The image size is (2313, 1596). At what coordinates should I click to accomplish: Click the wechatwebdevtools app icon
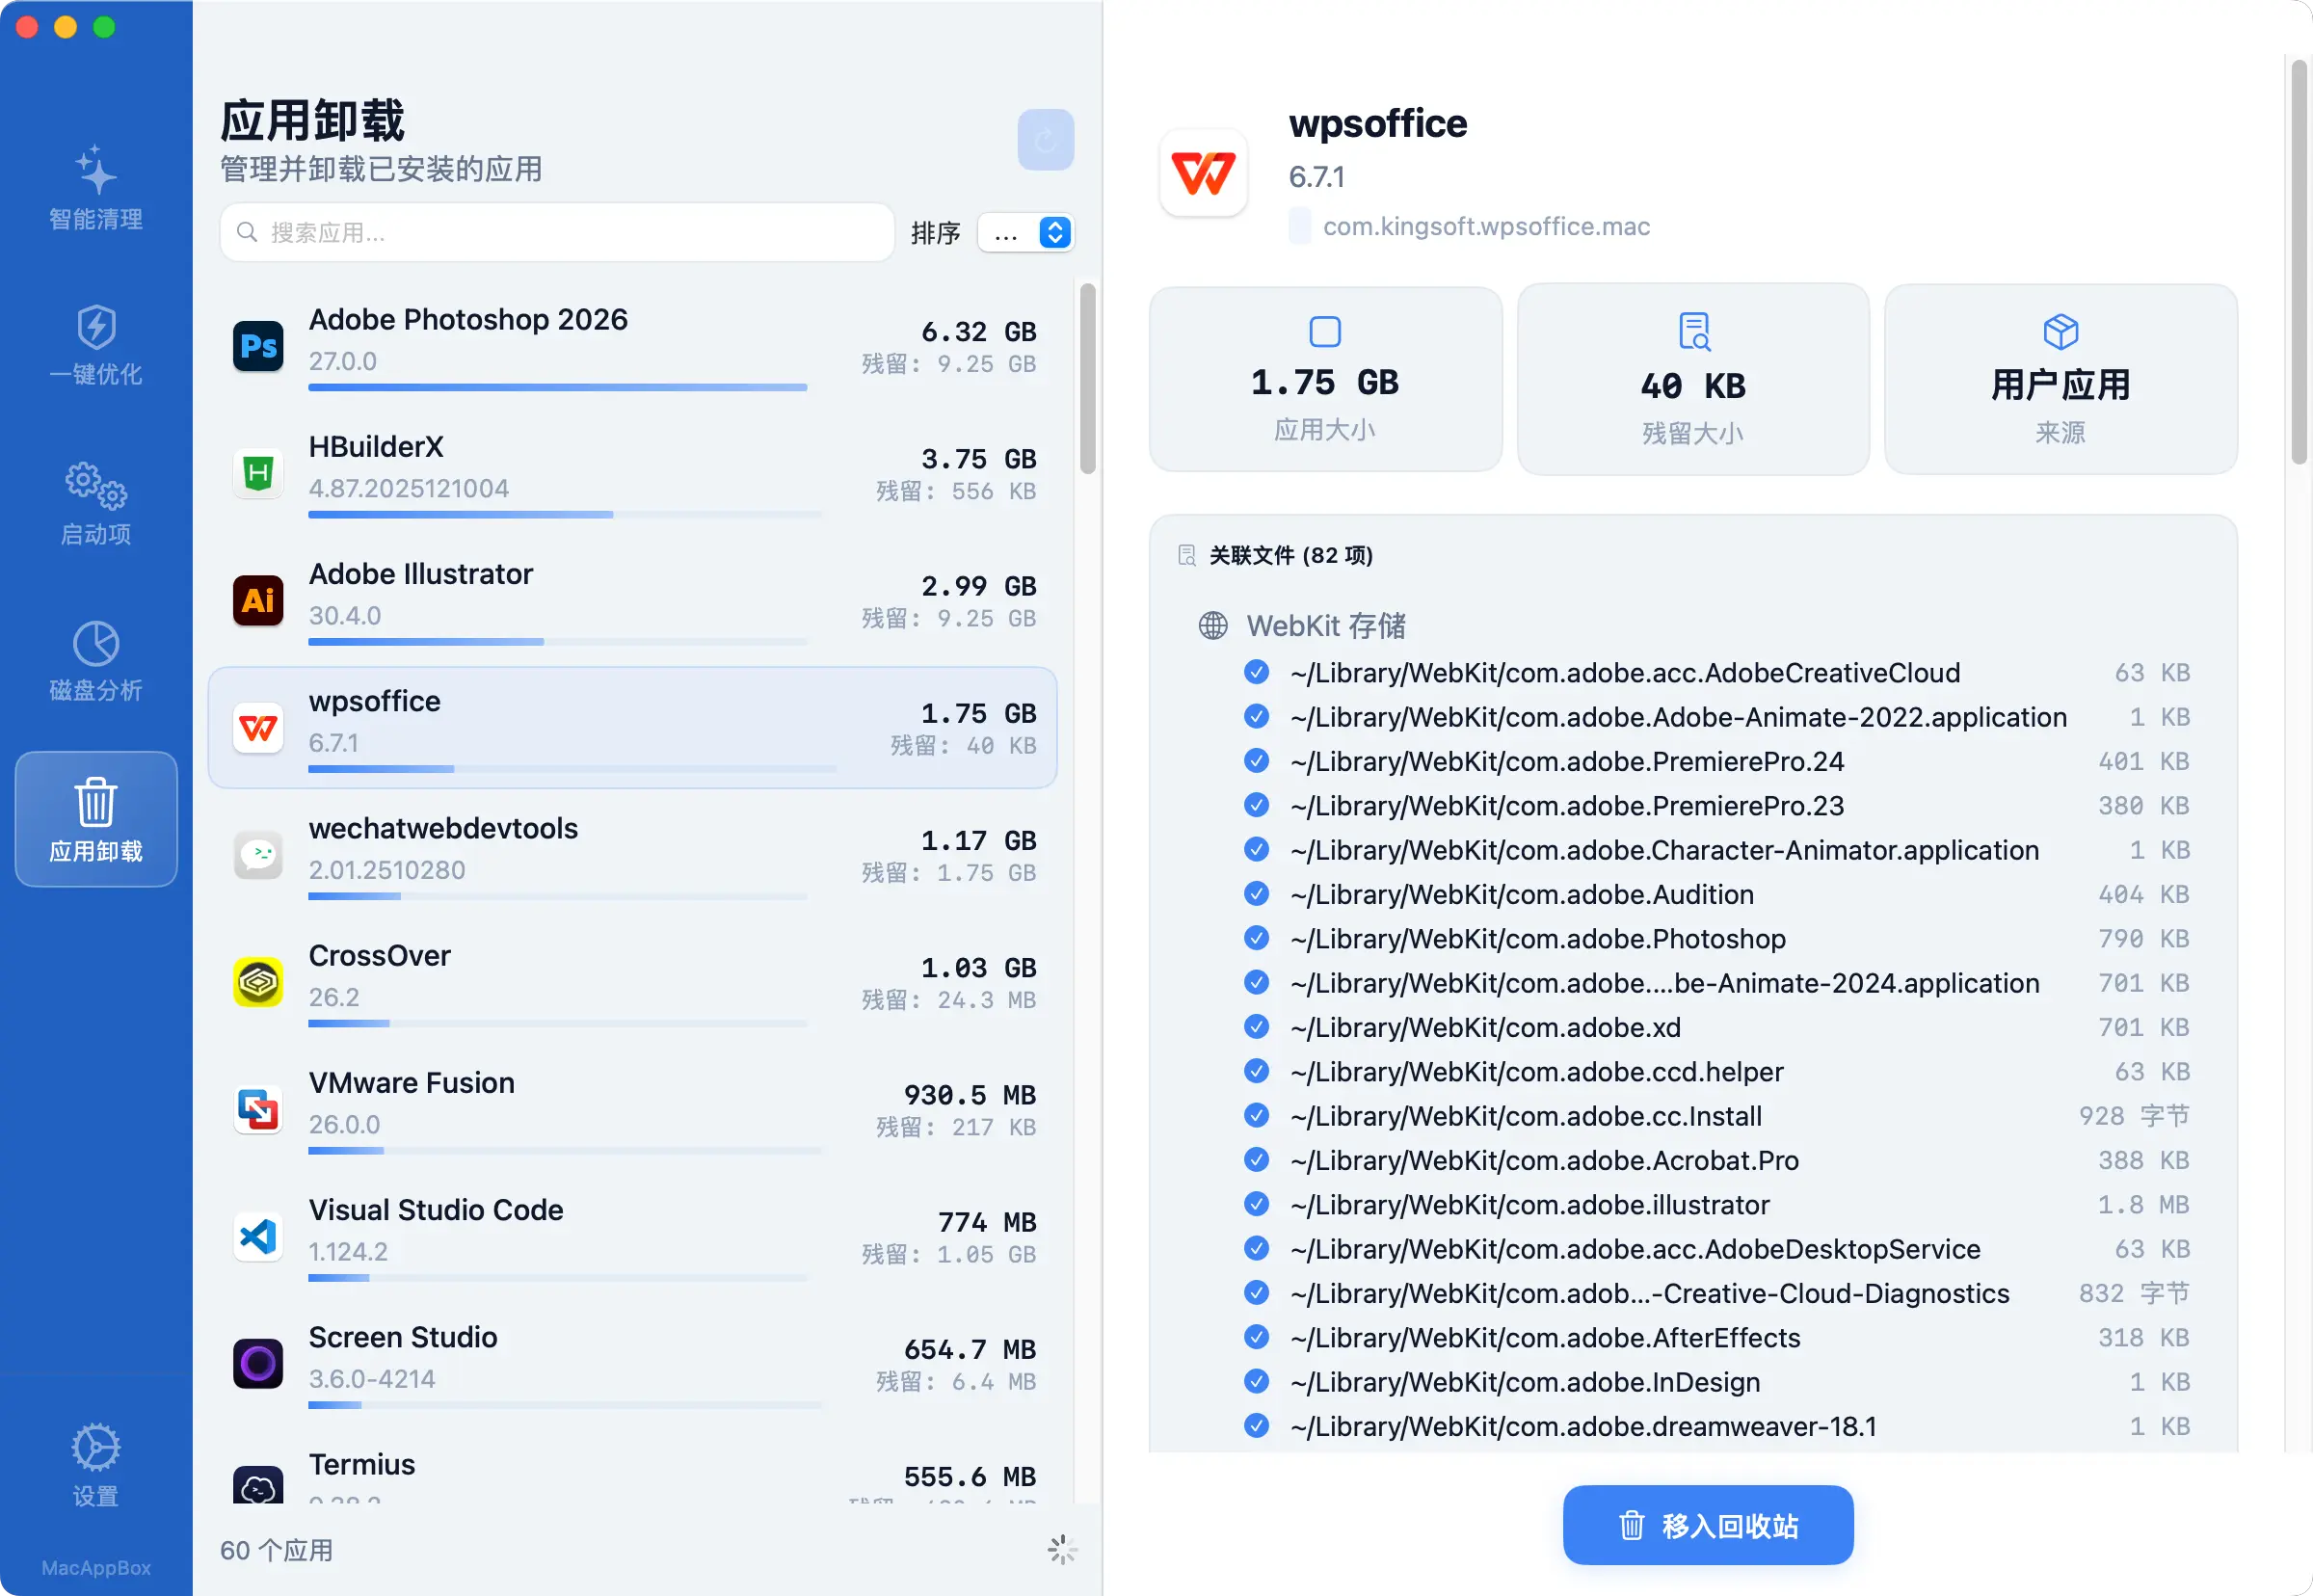tap(258, 854)
